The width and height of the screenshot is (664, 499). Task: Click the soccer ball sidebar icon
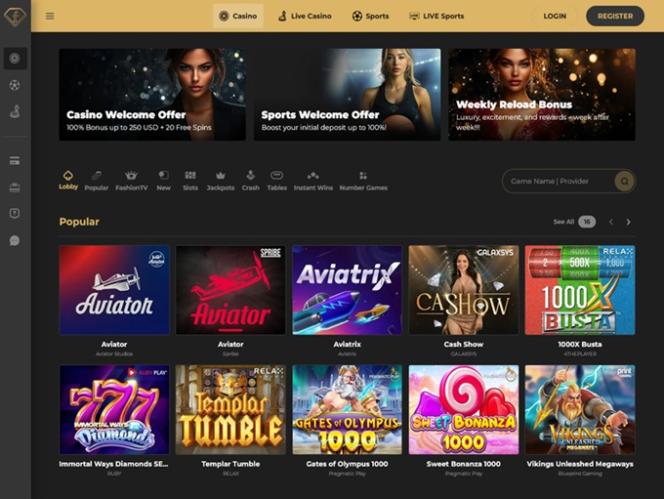15,85
